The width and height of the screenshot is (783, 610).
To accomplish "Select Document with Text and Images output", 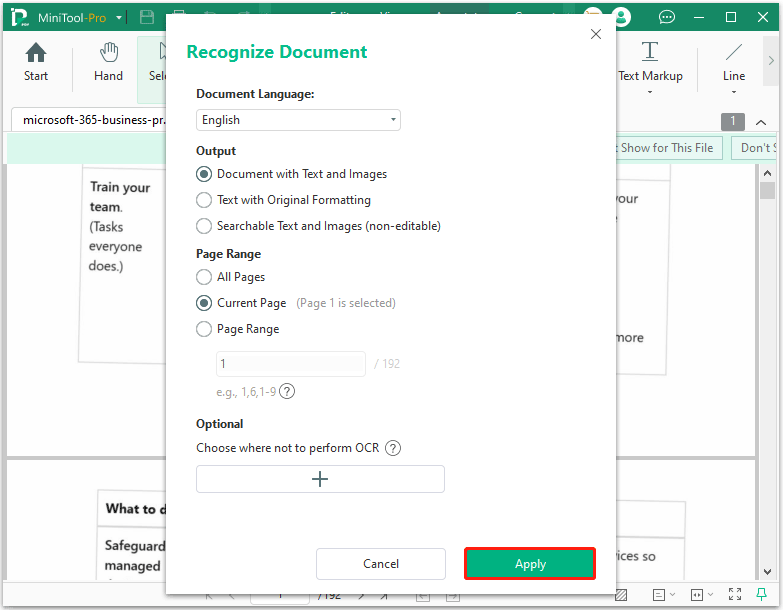I will point(204,174).
